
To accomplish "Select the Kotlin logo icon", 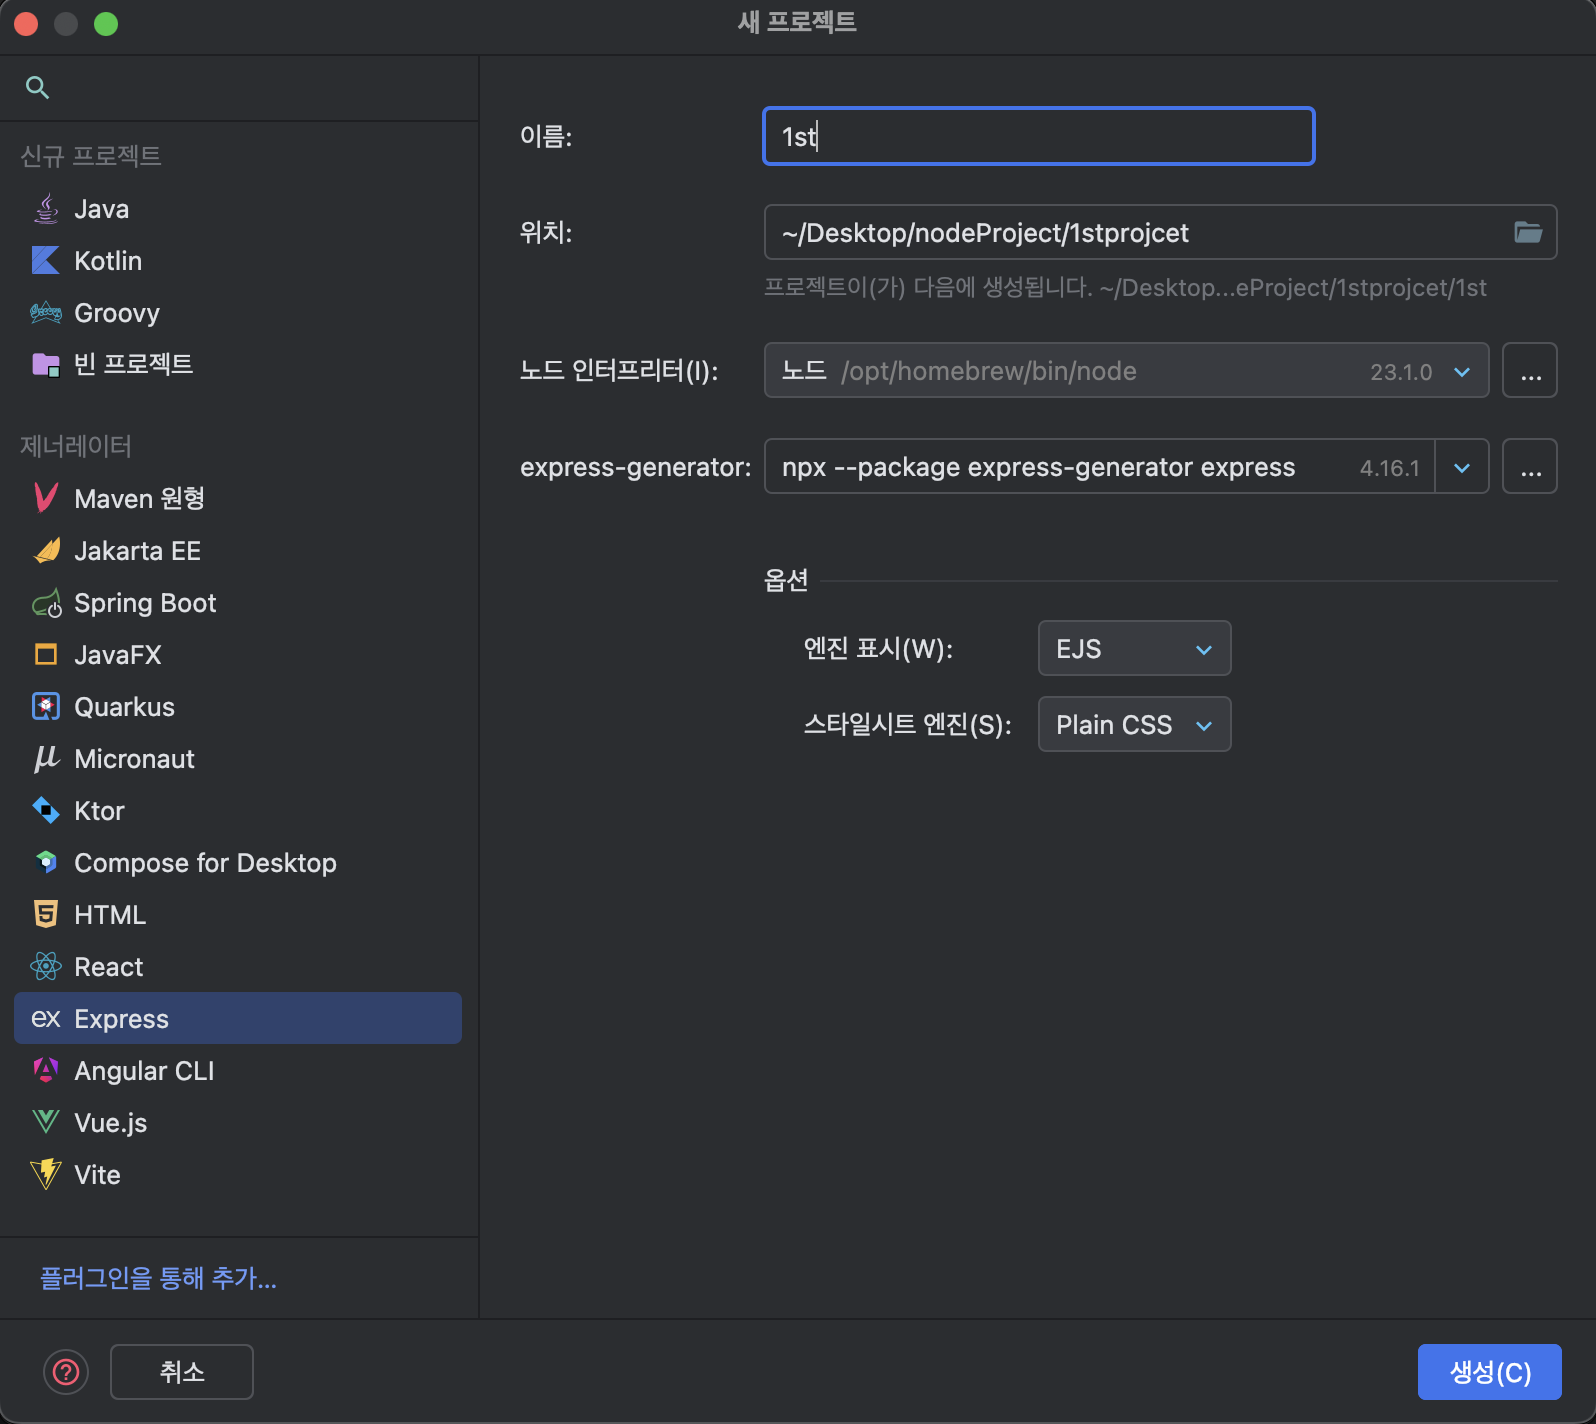I will pyautogui.click(x=46, y=261).
